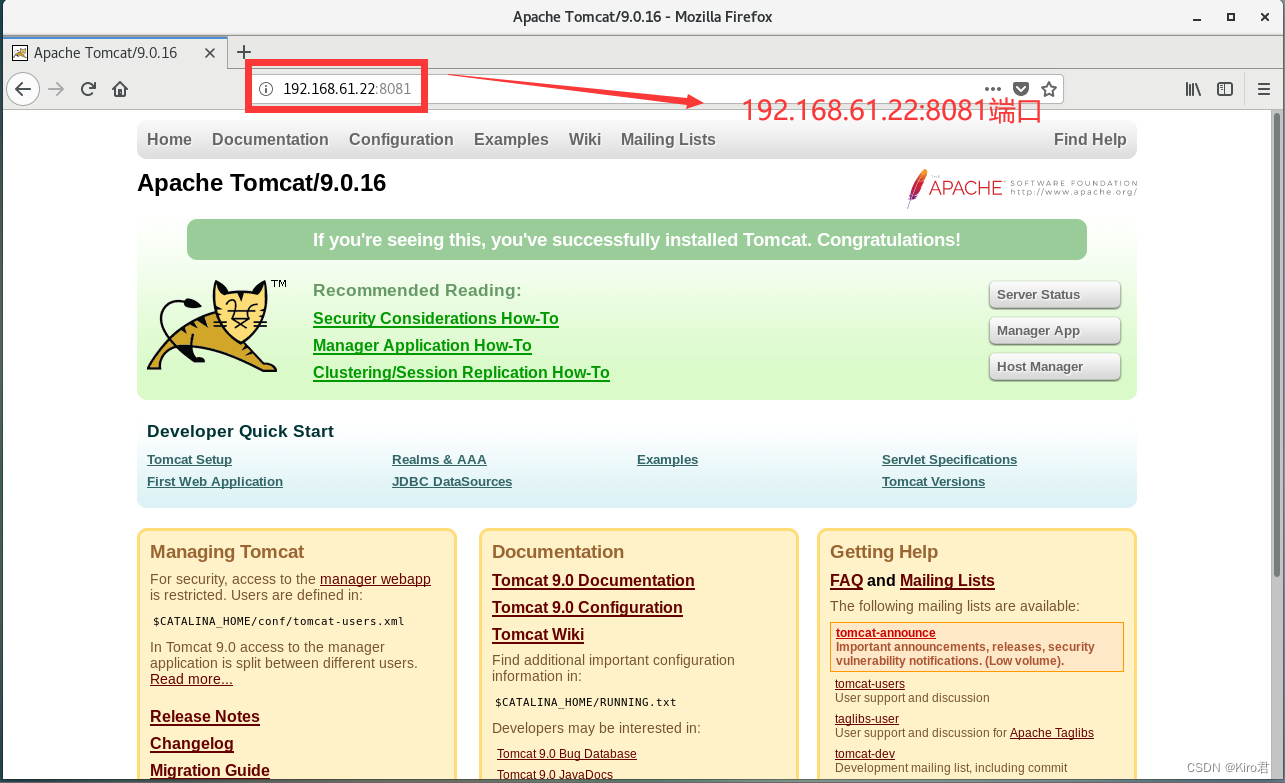The height and width of the screenshot is (783, 1285).
Task: Open First Web Application link
Action: (x=215, y=482)
